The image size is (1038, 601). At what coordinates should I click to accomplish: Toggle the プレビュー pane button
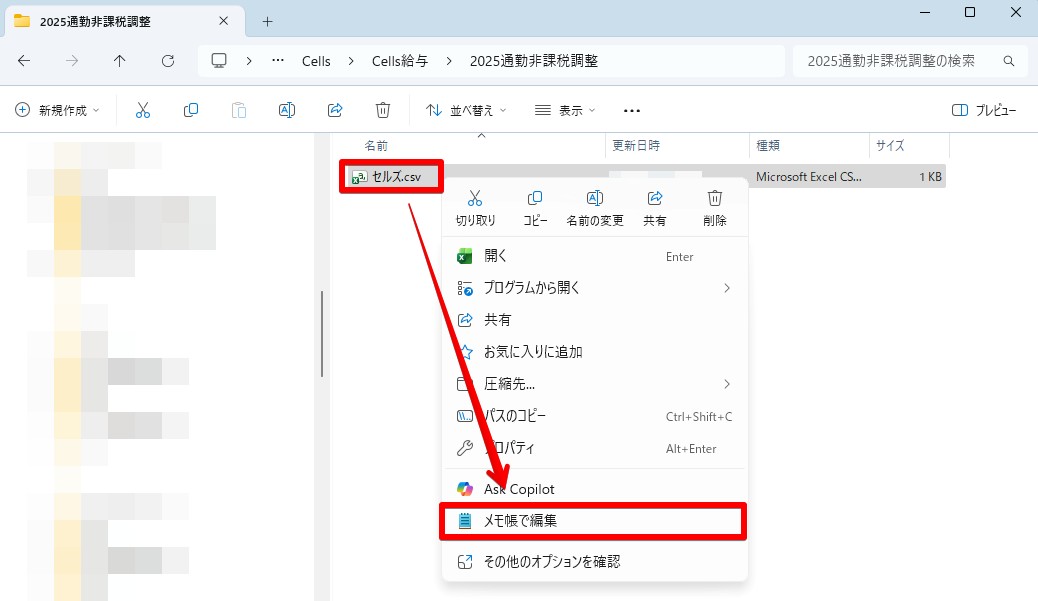click(984, 110)
